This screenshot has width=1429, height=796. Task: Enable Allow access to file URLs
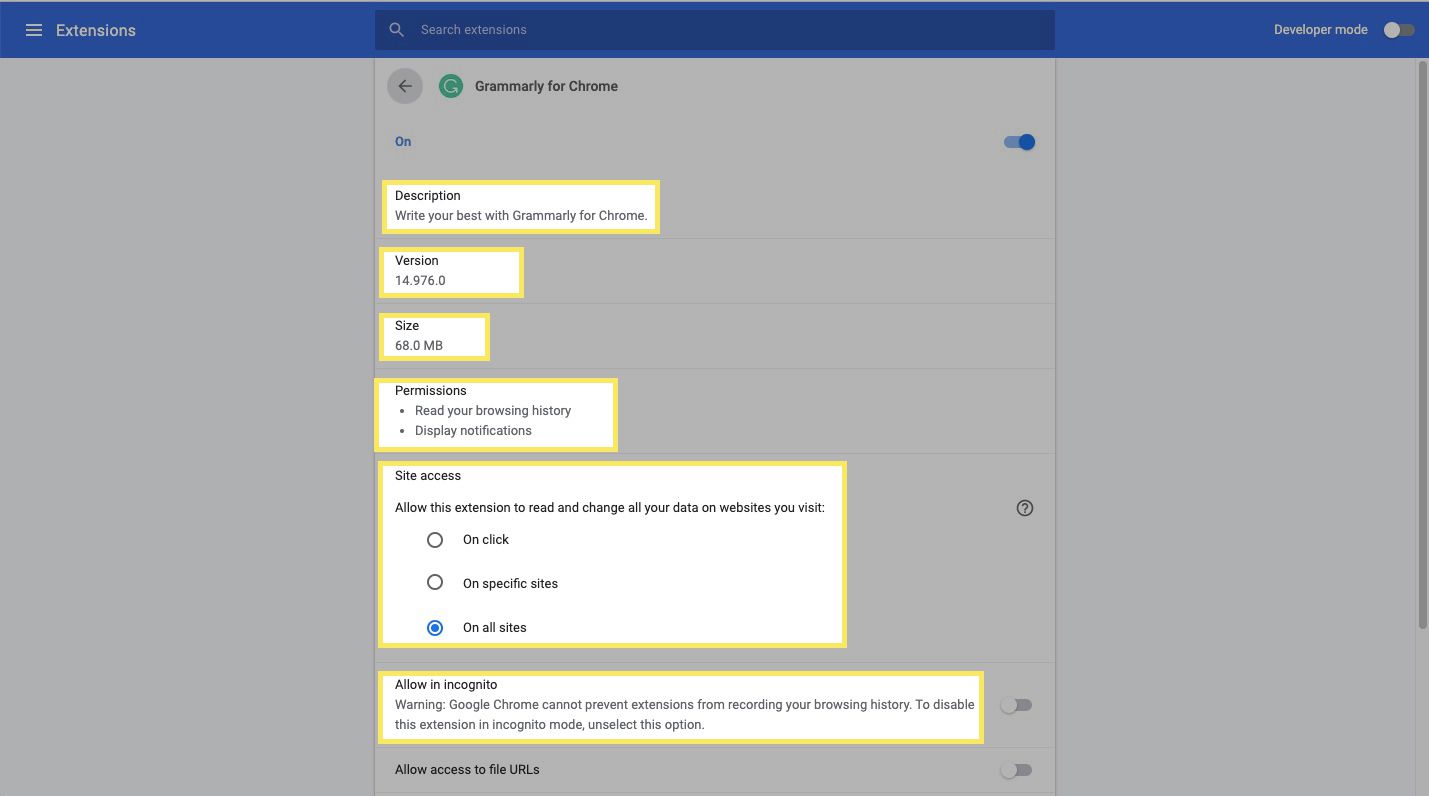[x=1016, y=770]
